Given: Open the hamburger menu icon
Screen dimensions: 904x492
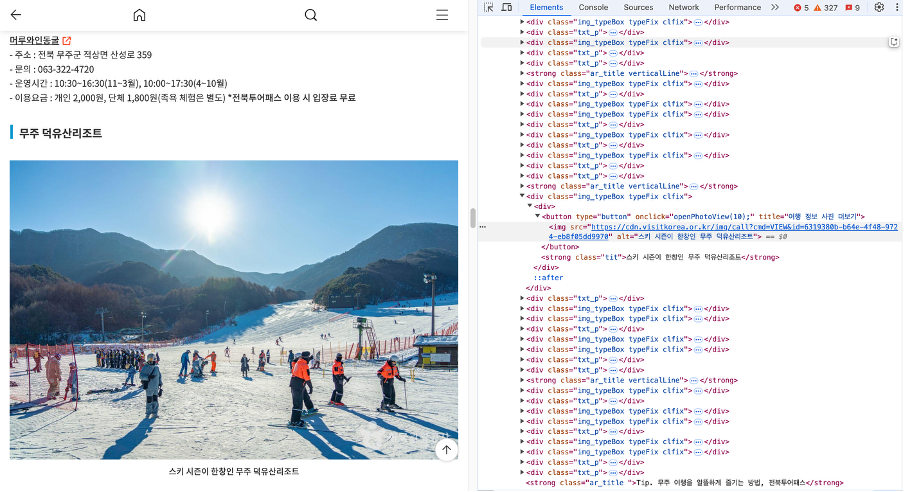Looking at the screenshot, I should (x=442, y=15).
